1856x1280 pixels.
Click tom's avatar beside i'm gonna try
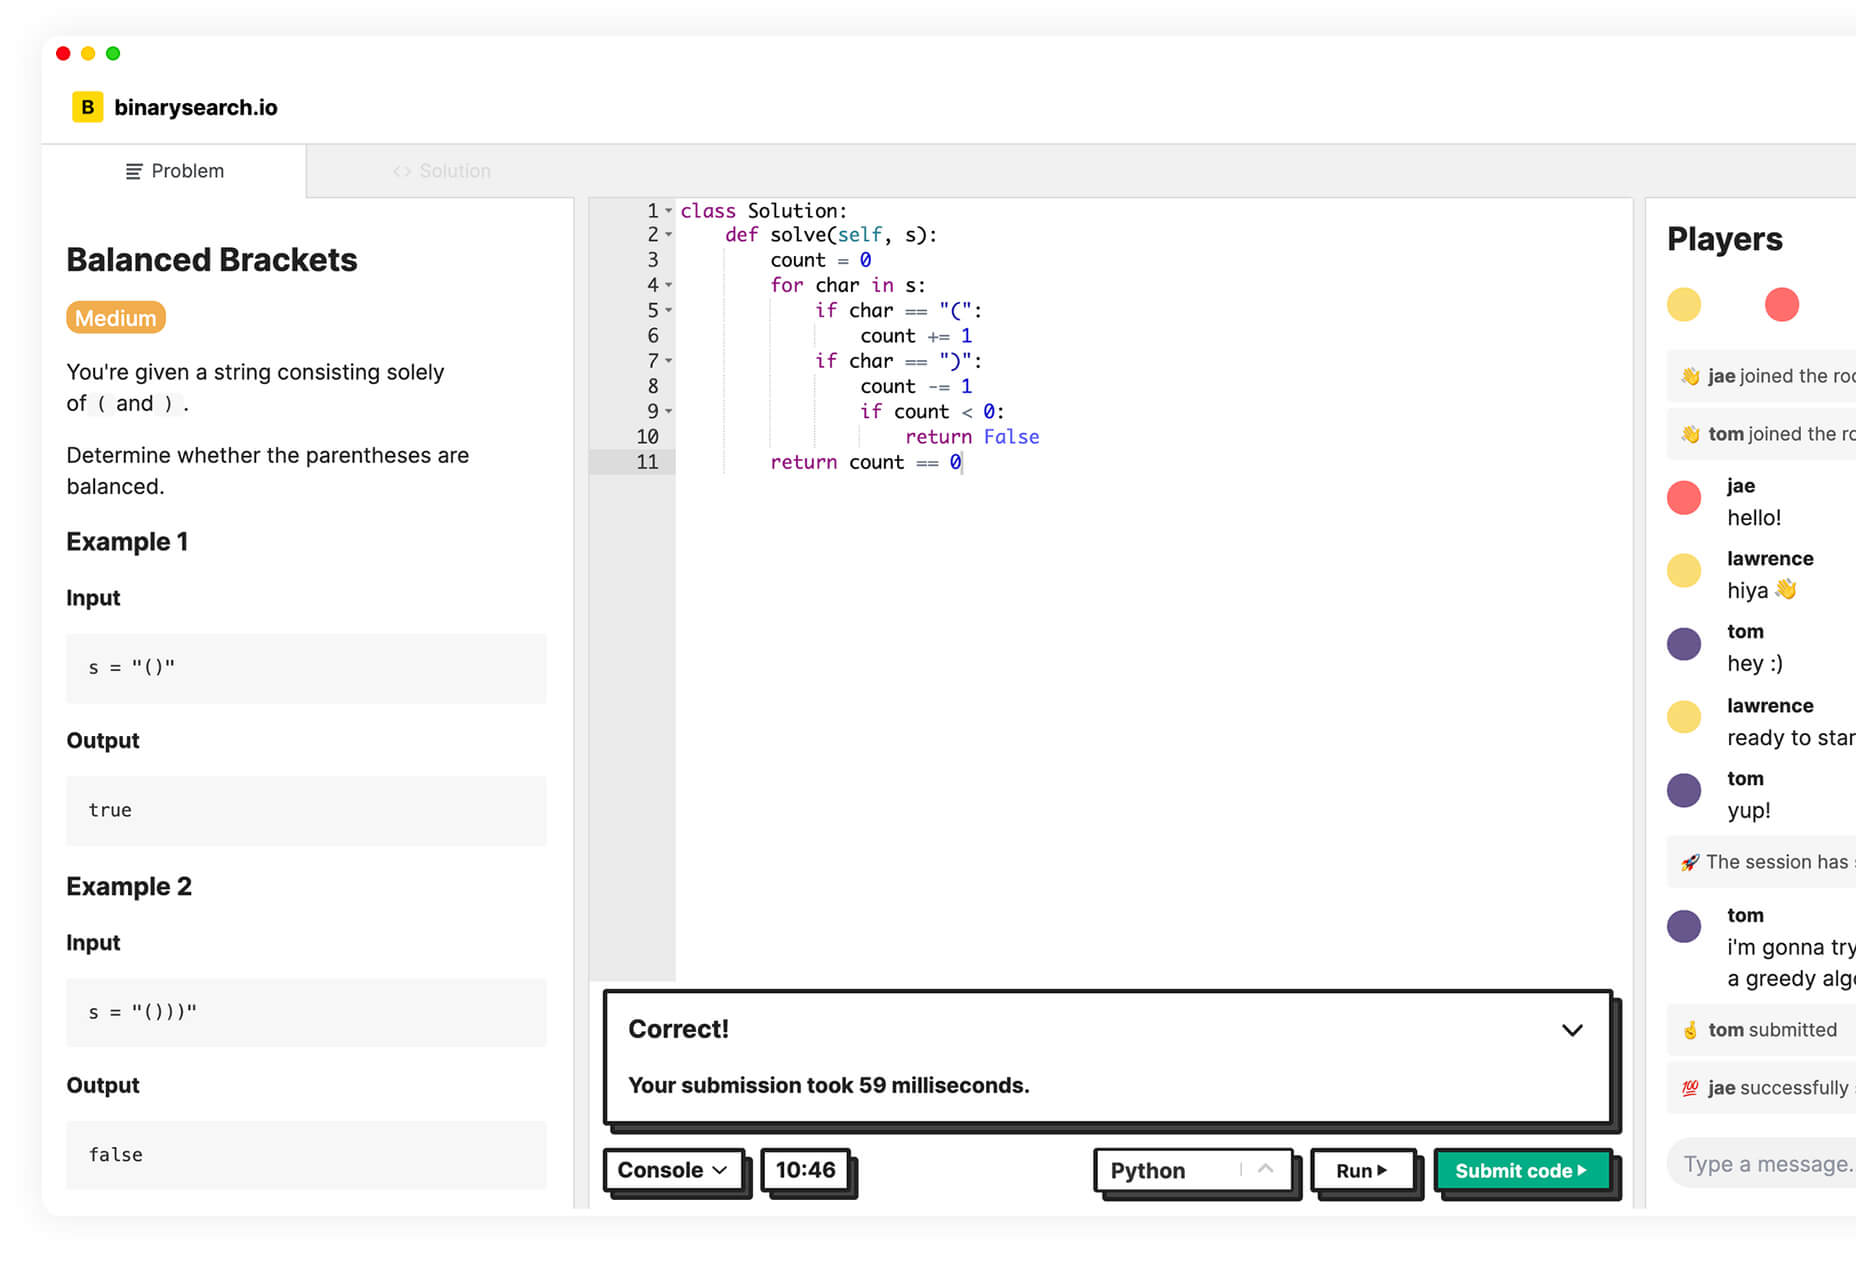1684,926
